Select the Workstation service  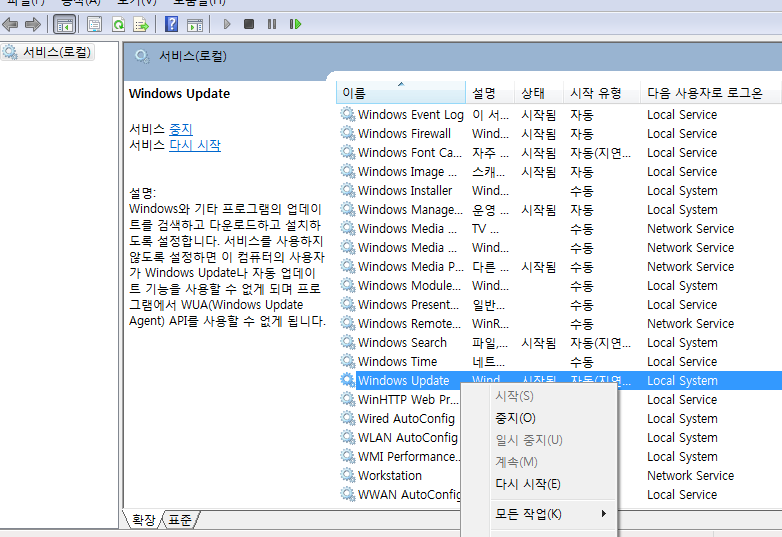pyautogui.click(x=390, y=475)
